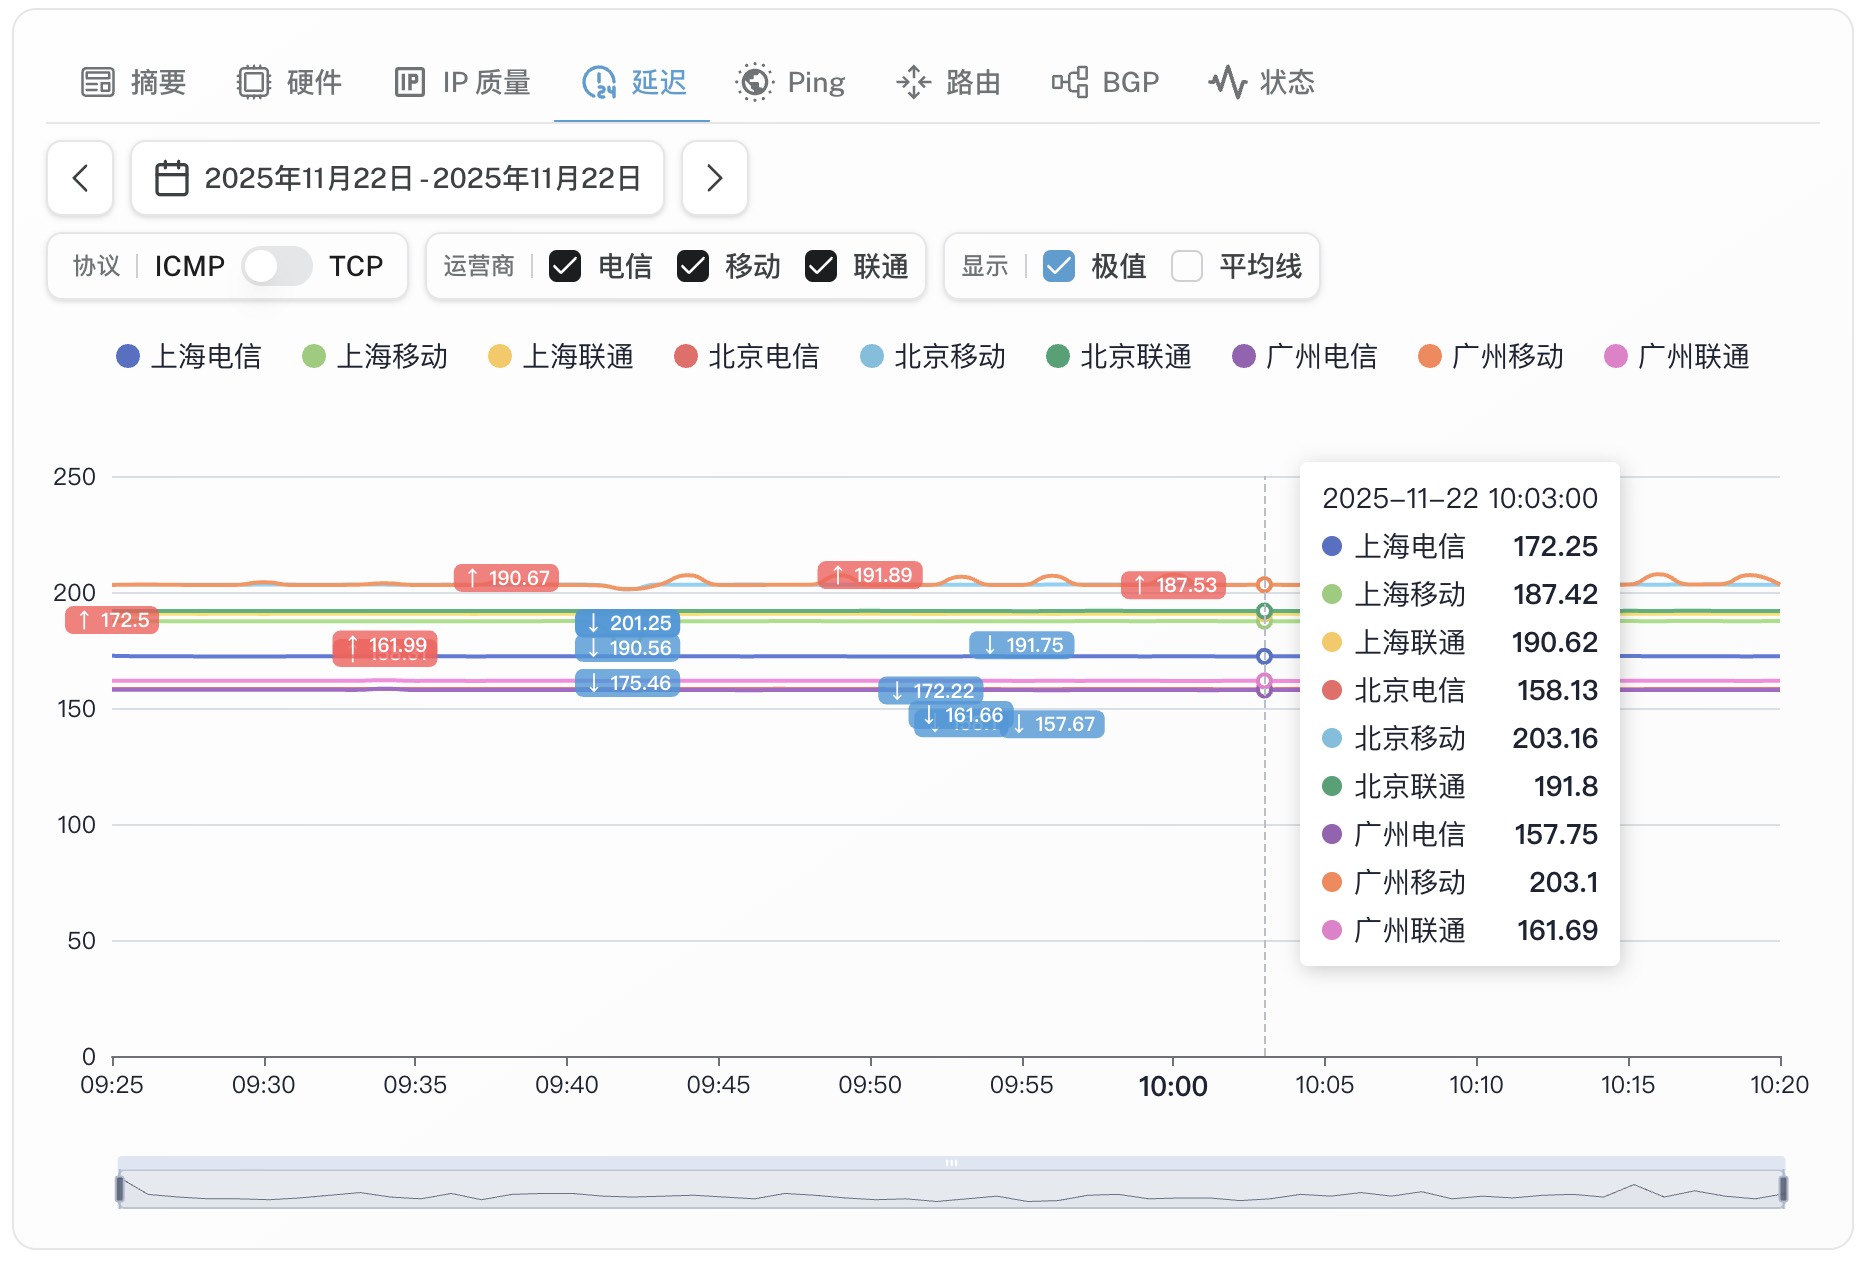
Task: Uncheck the 电信 carrier checkbox
Action: click(x=565, y=266)
